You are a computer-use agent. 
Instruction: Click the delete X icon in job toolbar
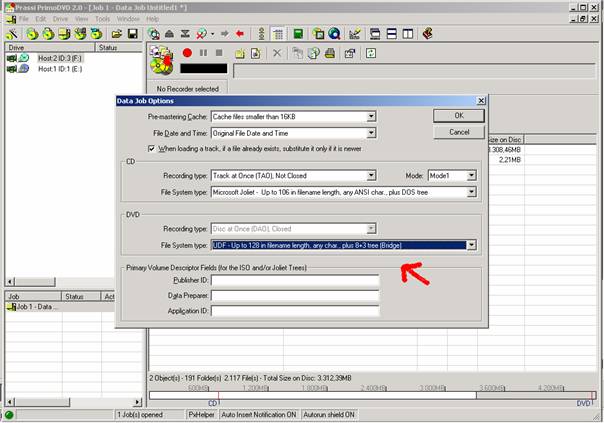[277, 53]
